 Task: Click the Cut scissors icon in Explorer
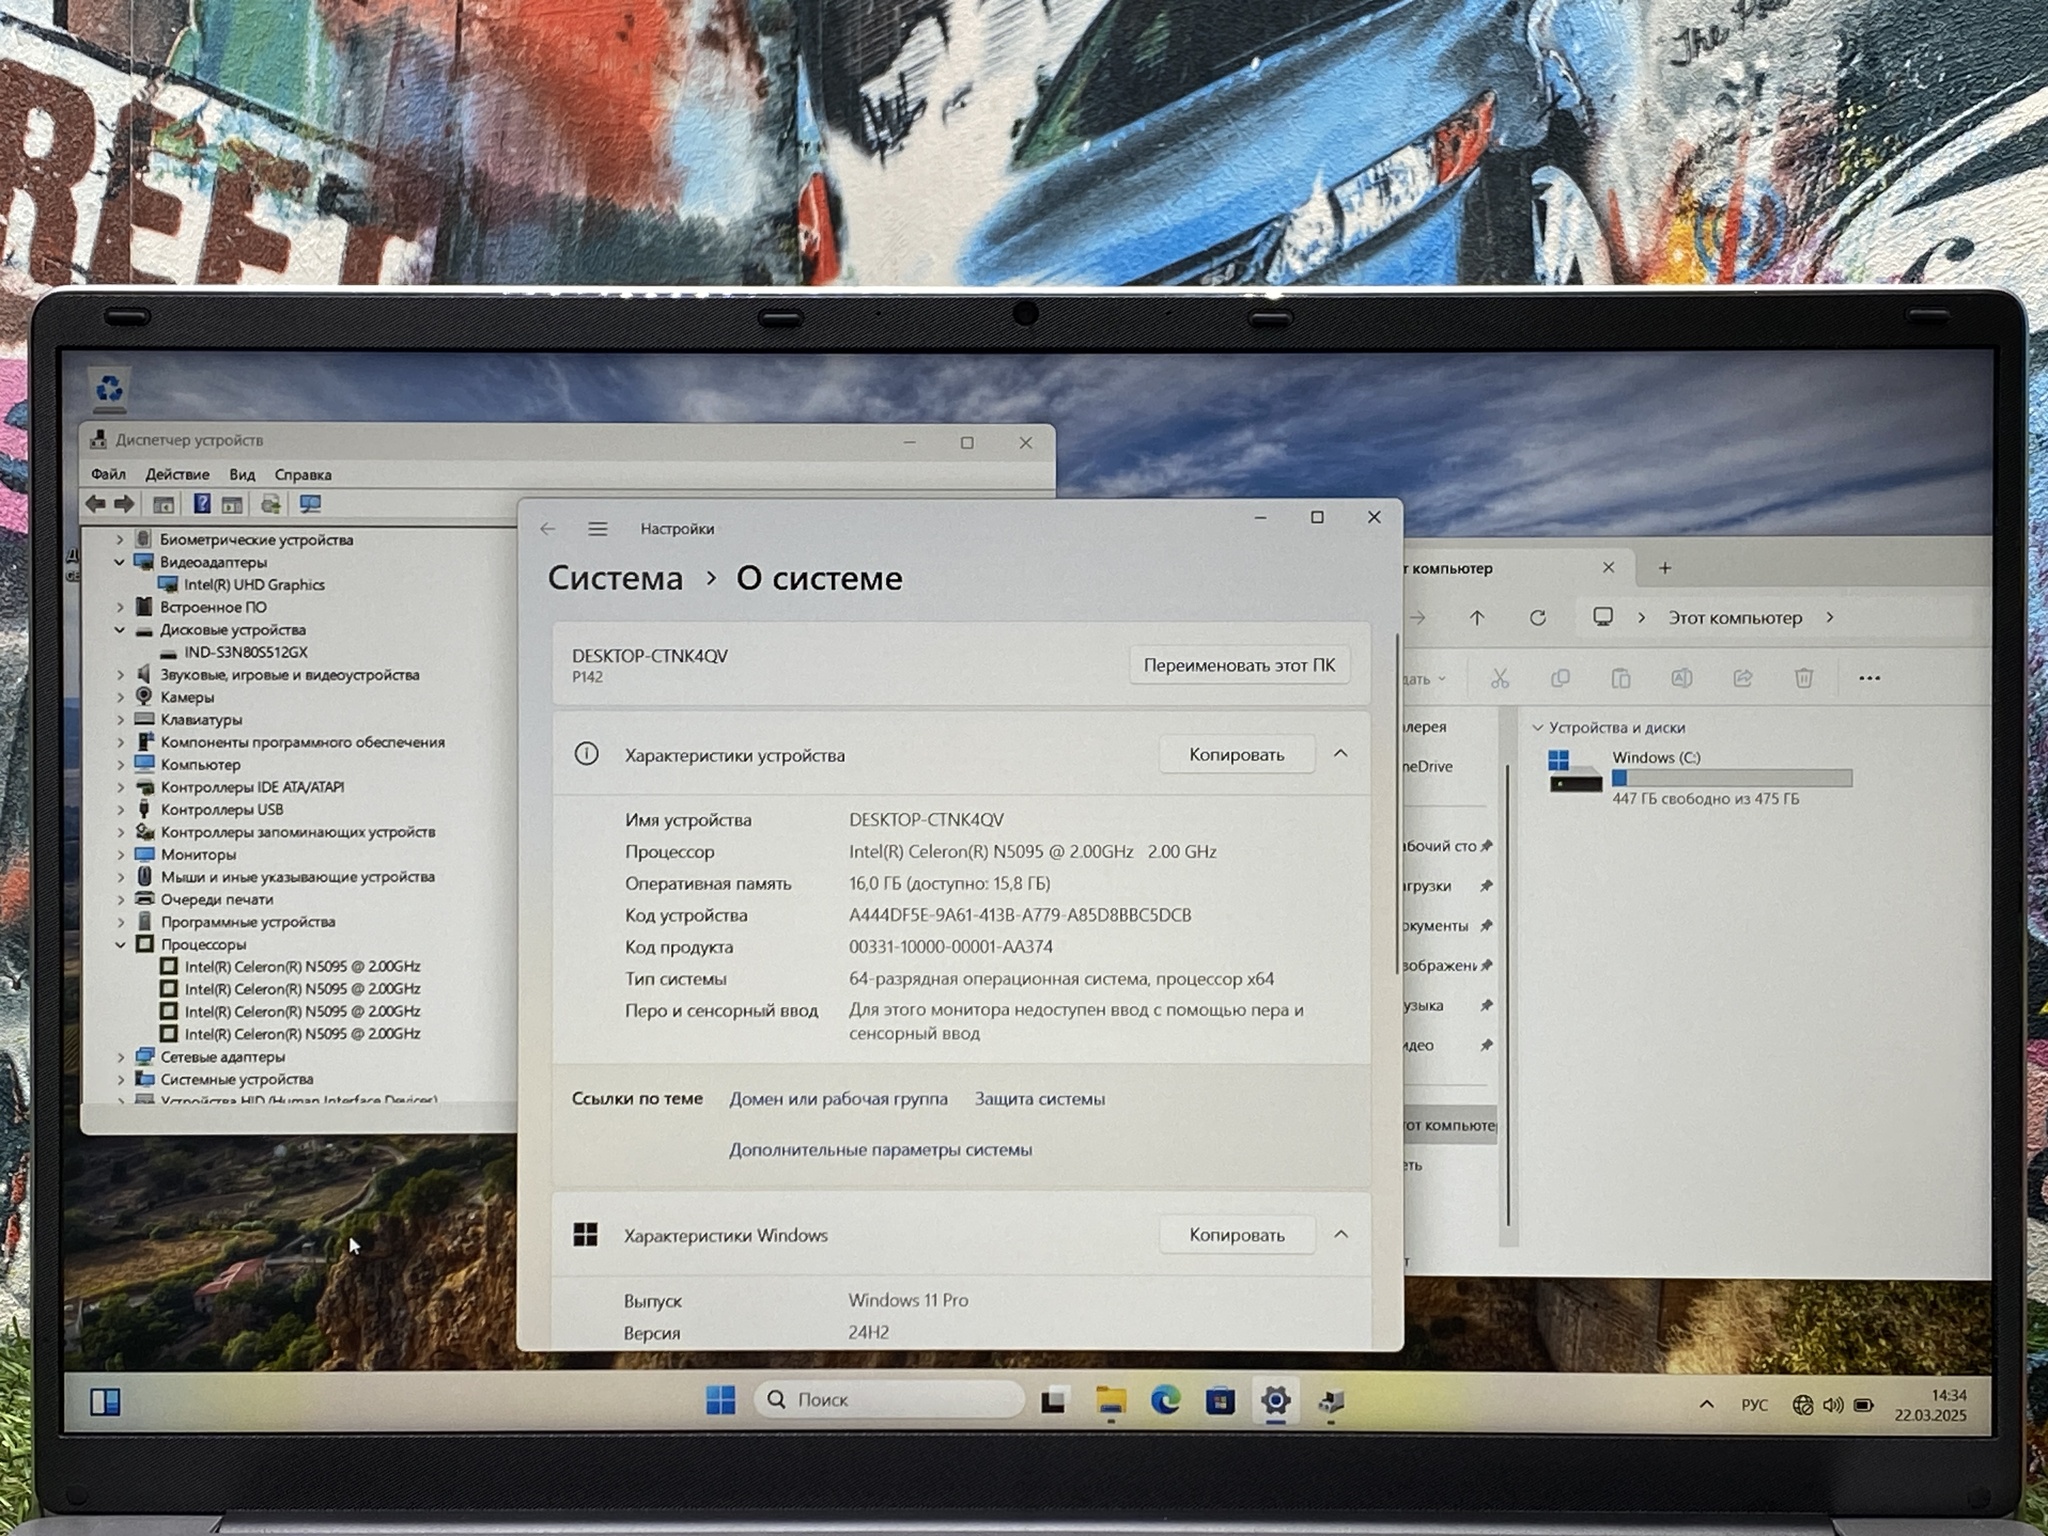[x=1499, y=679]
